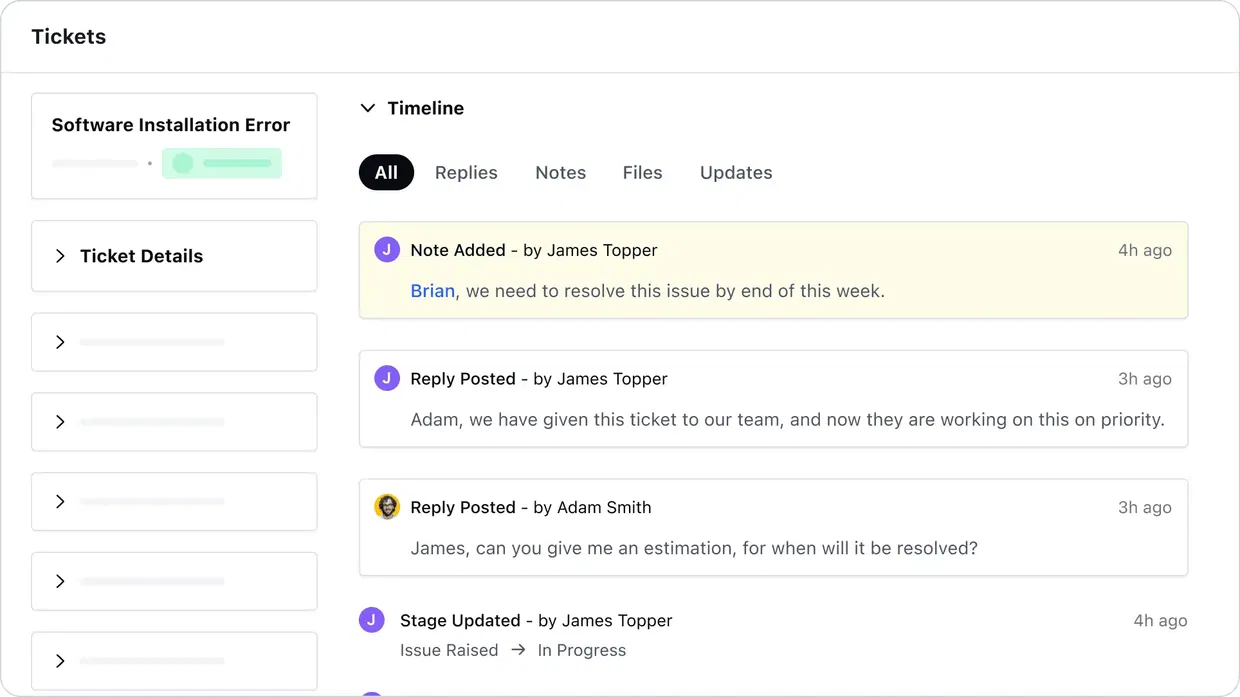This screenshot has height=697, width=1240.
Task: Click the Issue Raised stage label
Action: tap(449, 650)
